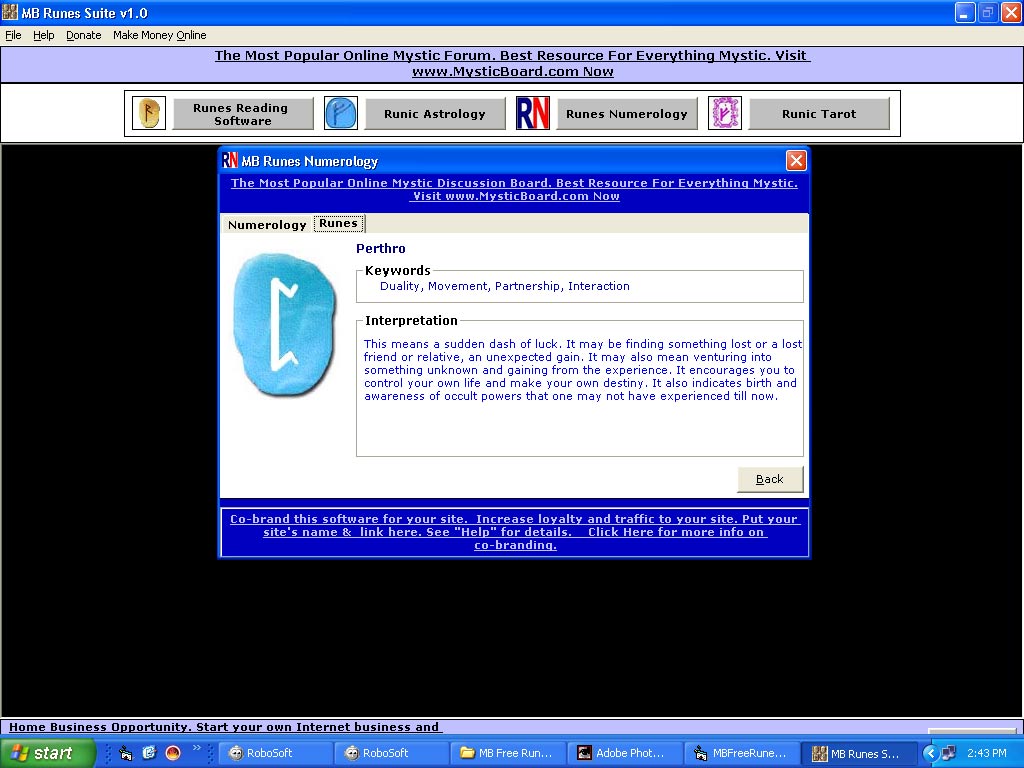The width and height of the screenshot is (1024, 768).
Task: Go back with the Back button
Action: (x=770, y=479)
